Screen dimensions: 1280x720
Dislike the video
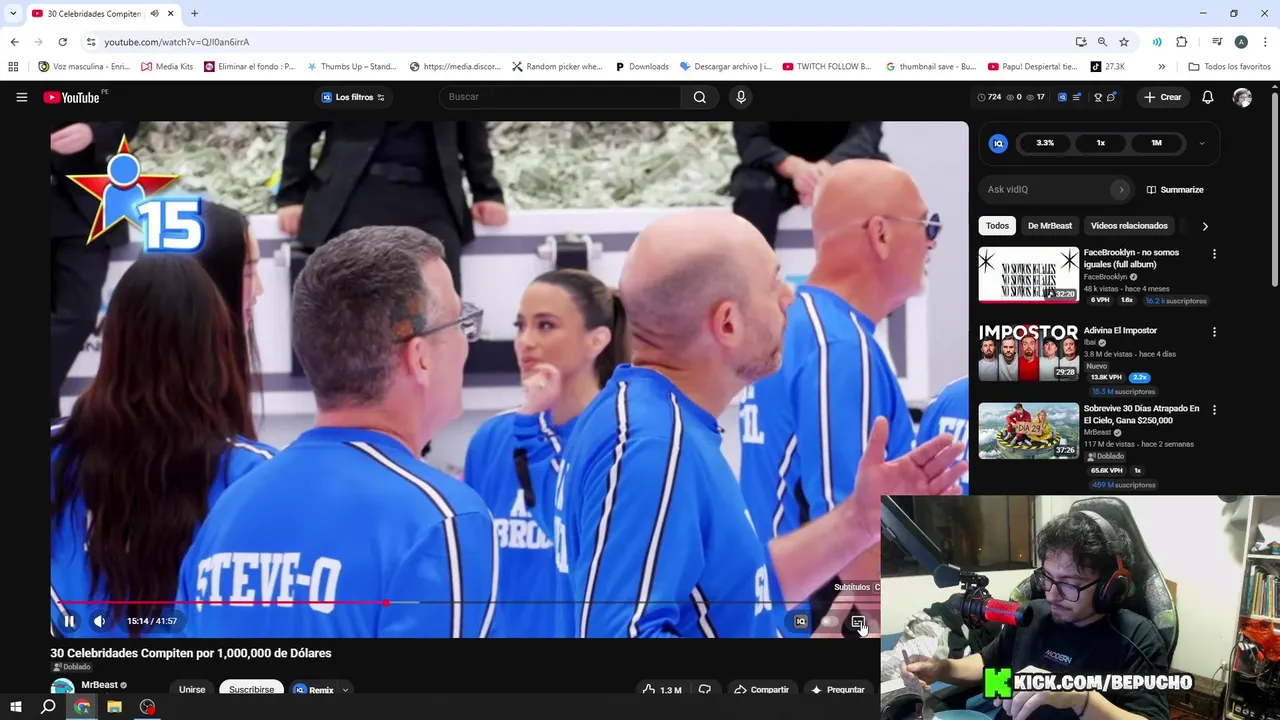pos(705,689)
